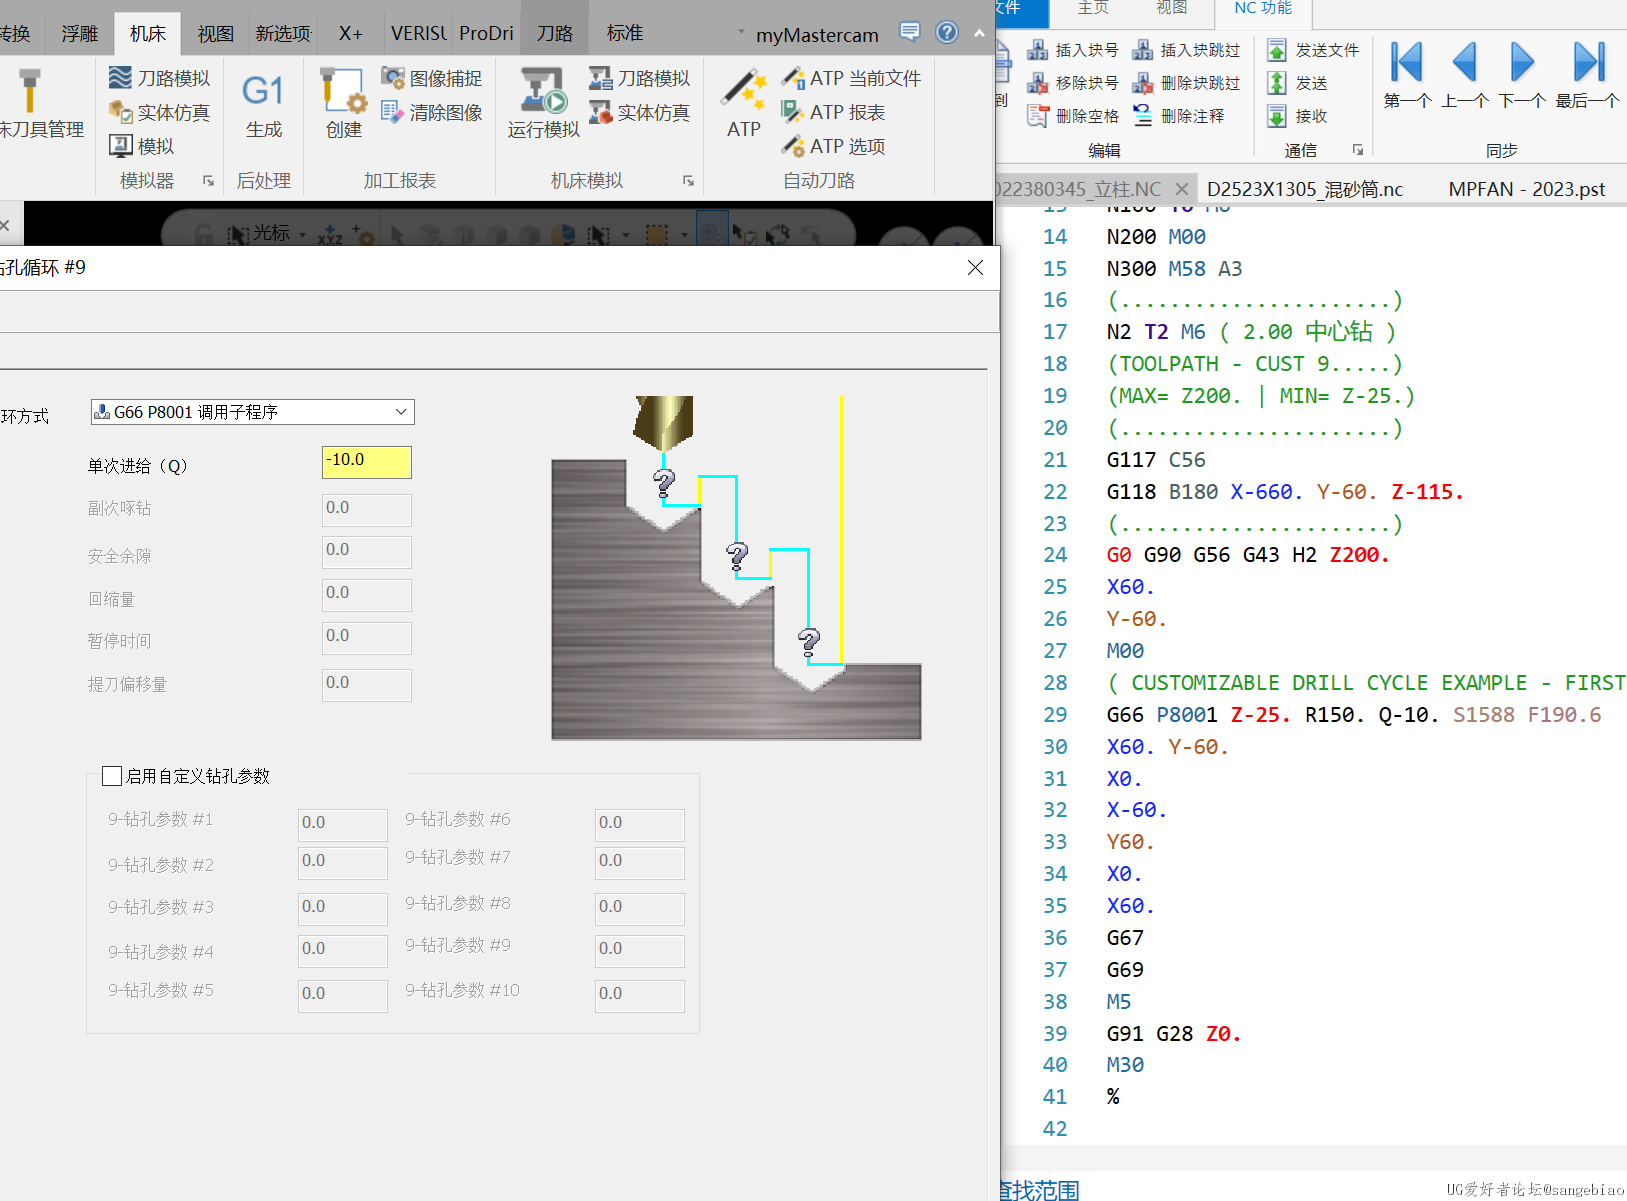
Task: Click the drill cycle preview image
Action: coord(736,567)
